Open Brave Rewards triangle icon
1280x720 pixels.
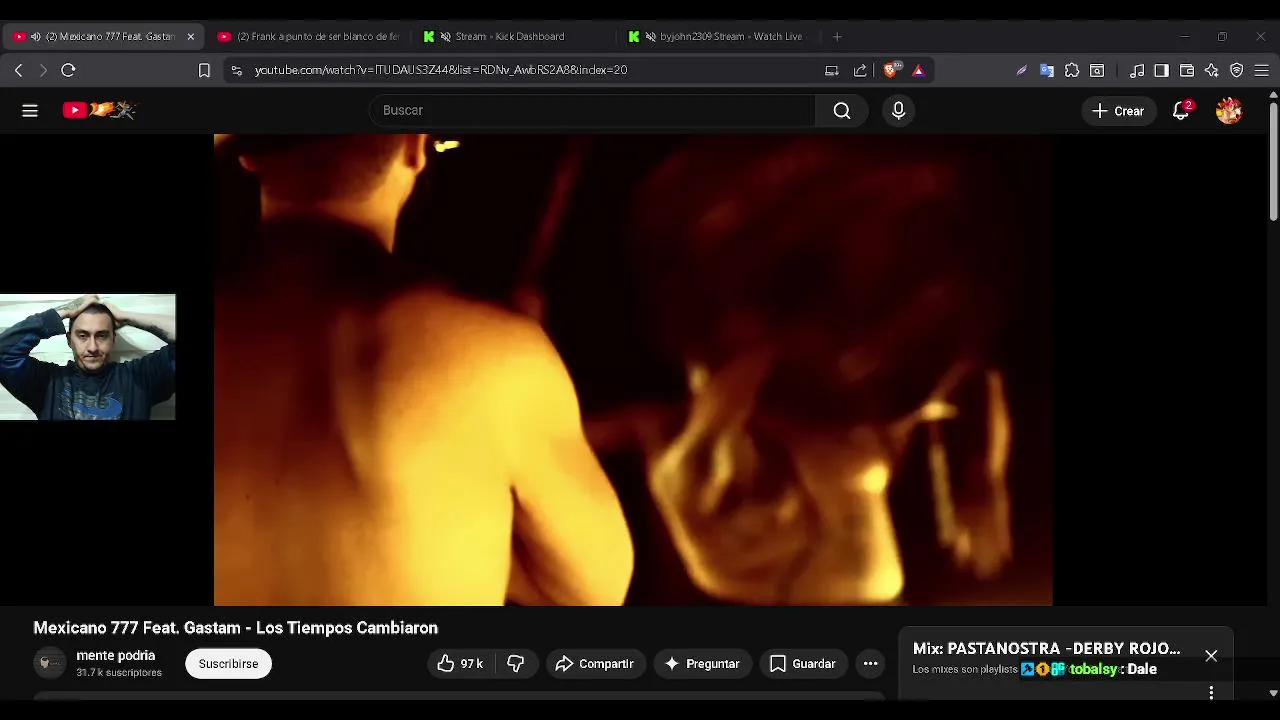coord(918,70)
